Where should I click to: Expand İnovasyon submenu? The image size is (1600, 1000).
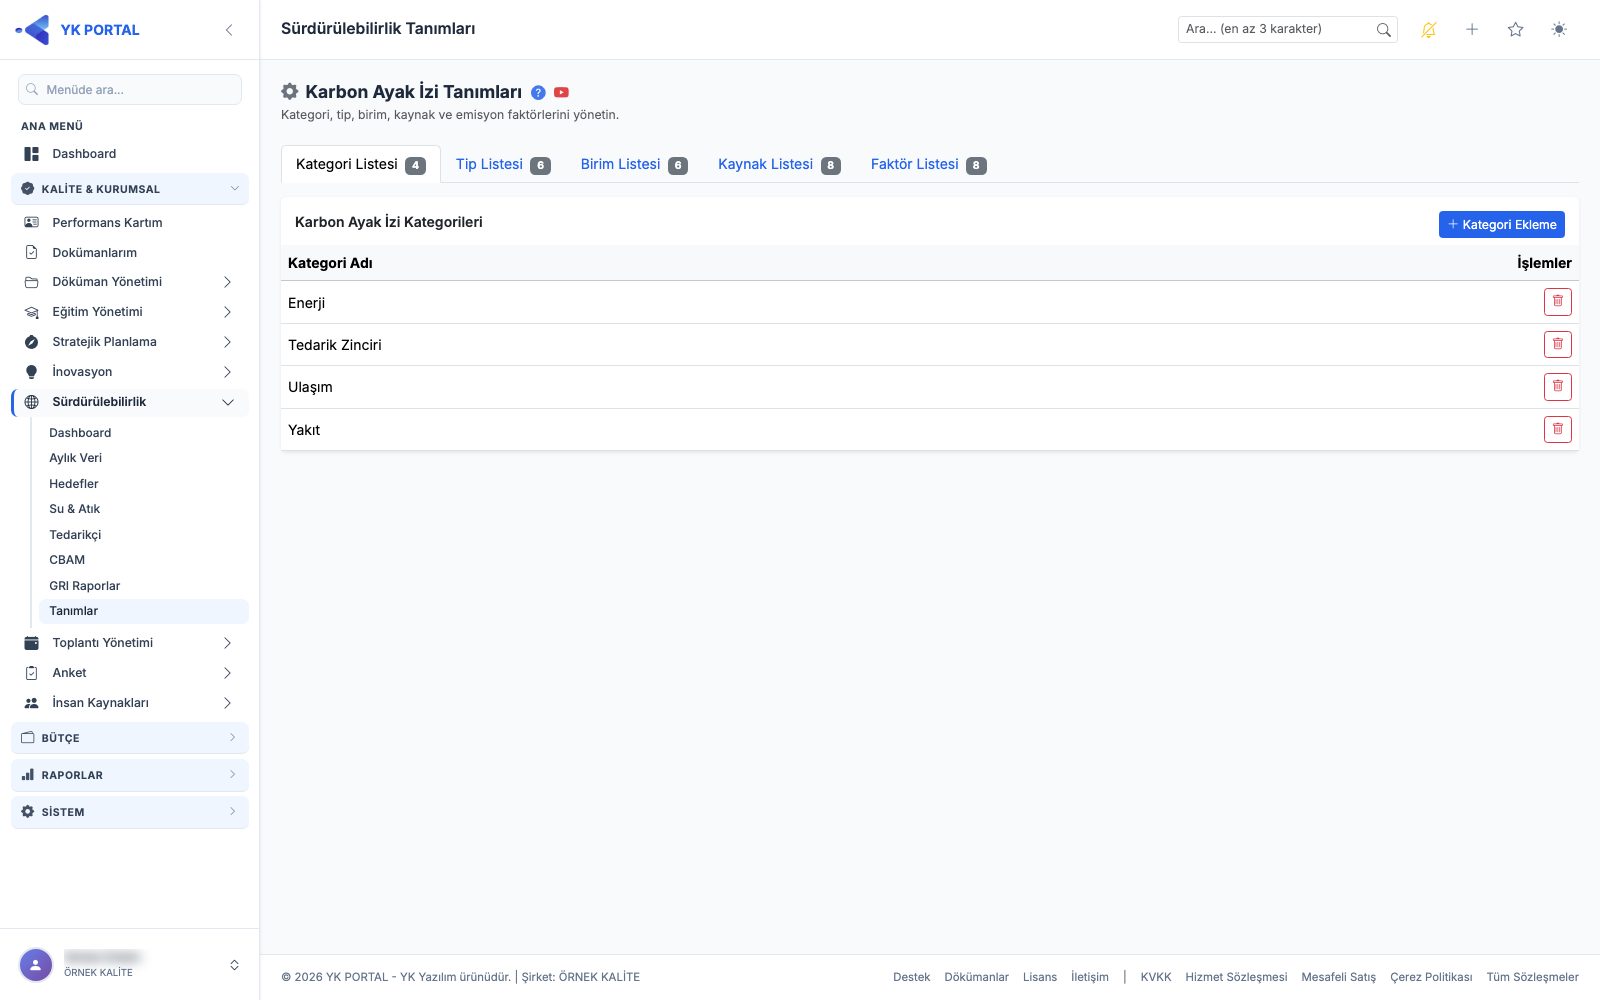click(x=130, y=372)
